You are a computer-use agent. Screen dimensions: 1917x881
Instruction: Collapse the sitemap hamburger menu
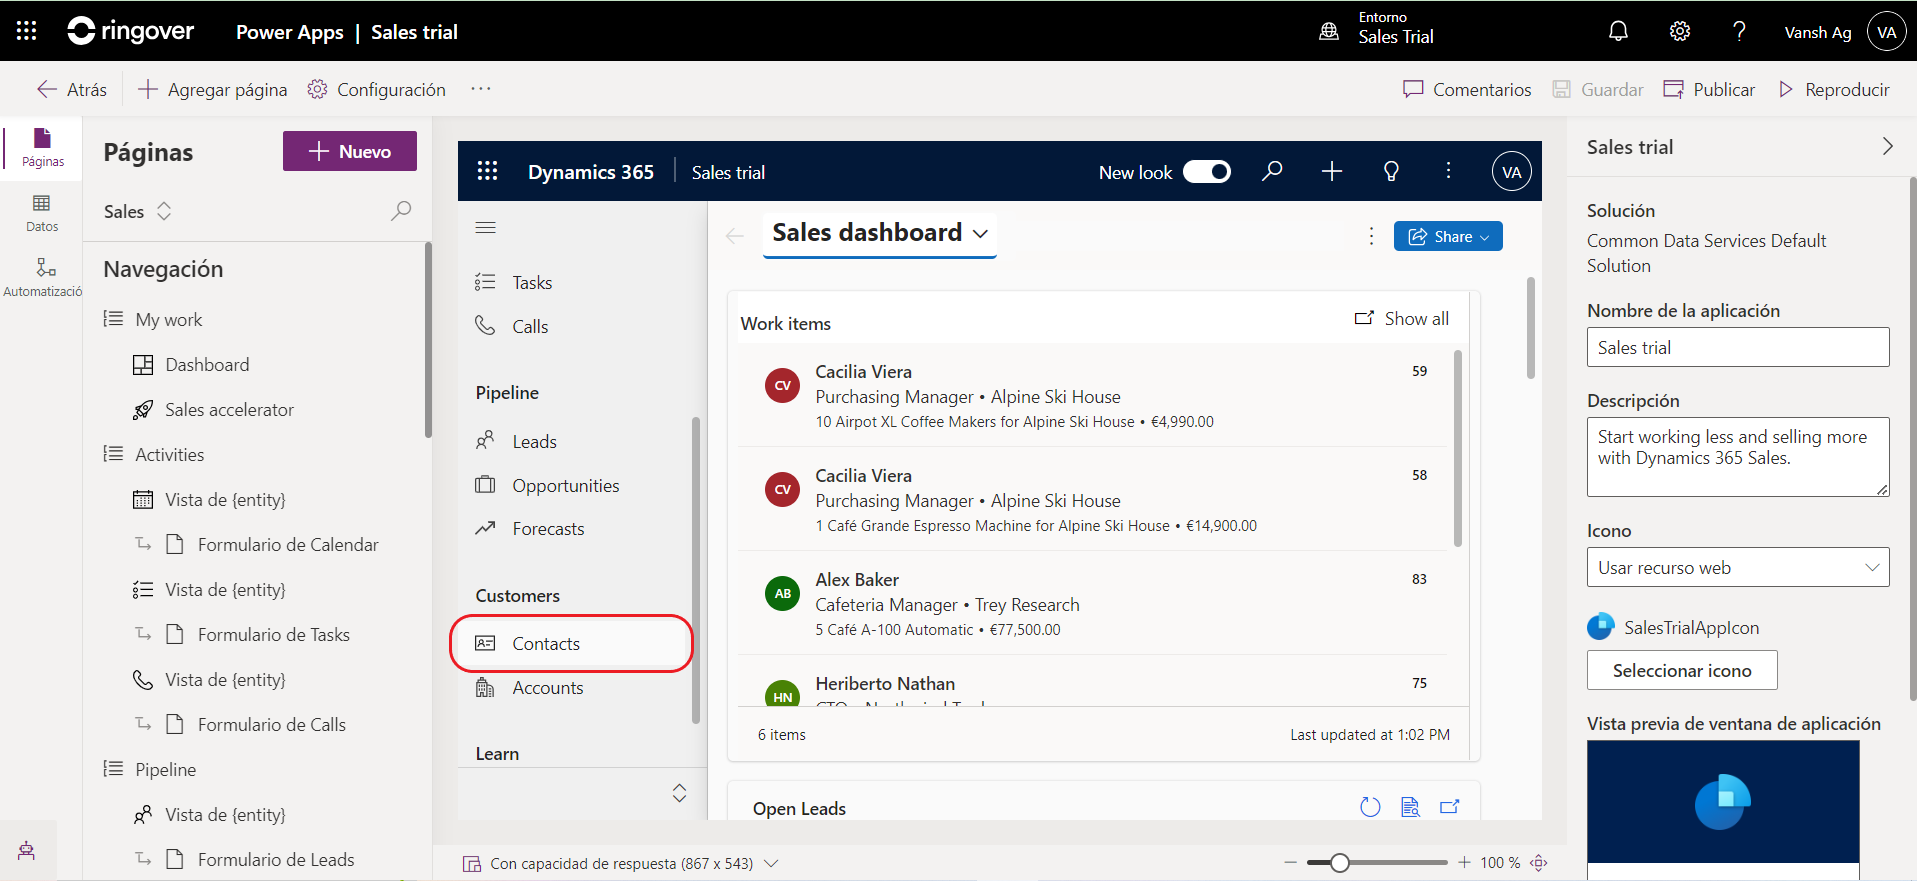pos(486,228)
